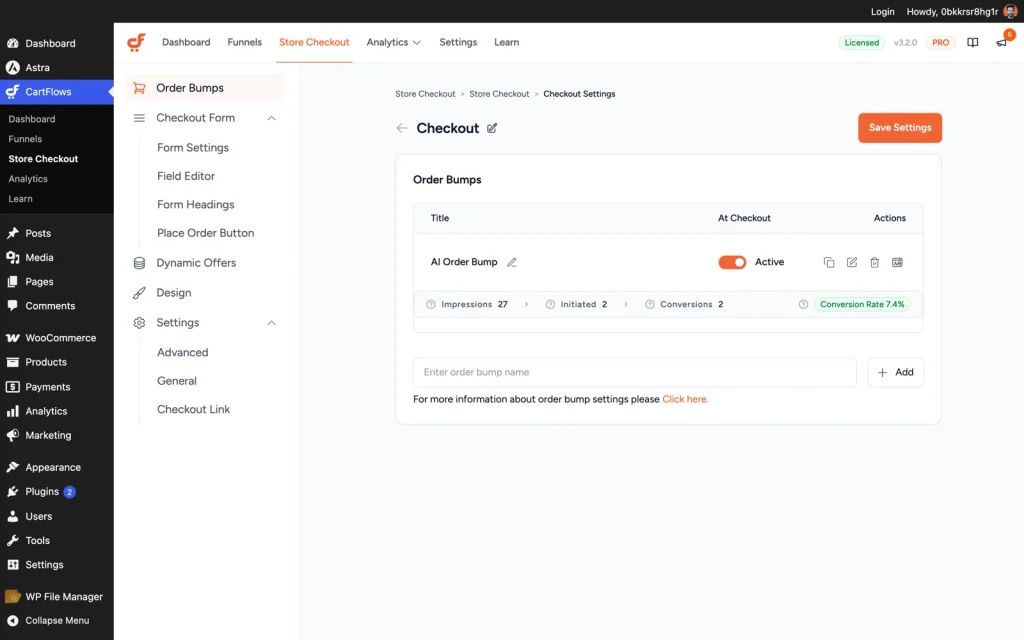Click Store Checkout breadcrumb first link
Screen dimensions: 1024x640
[425, 94]
